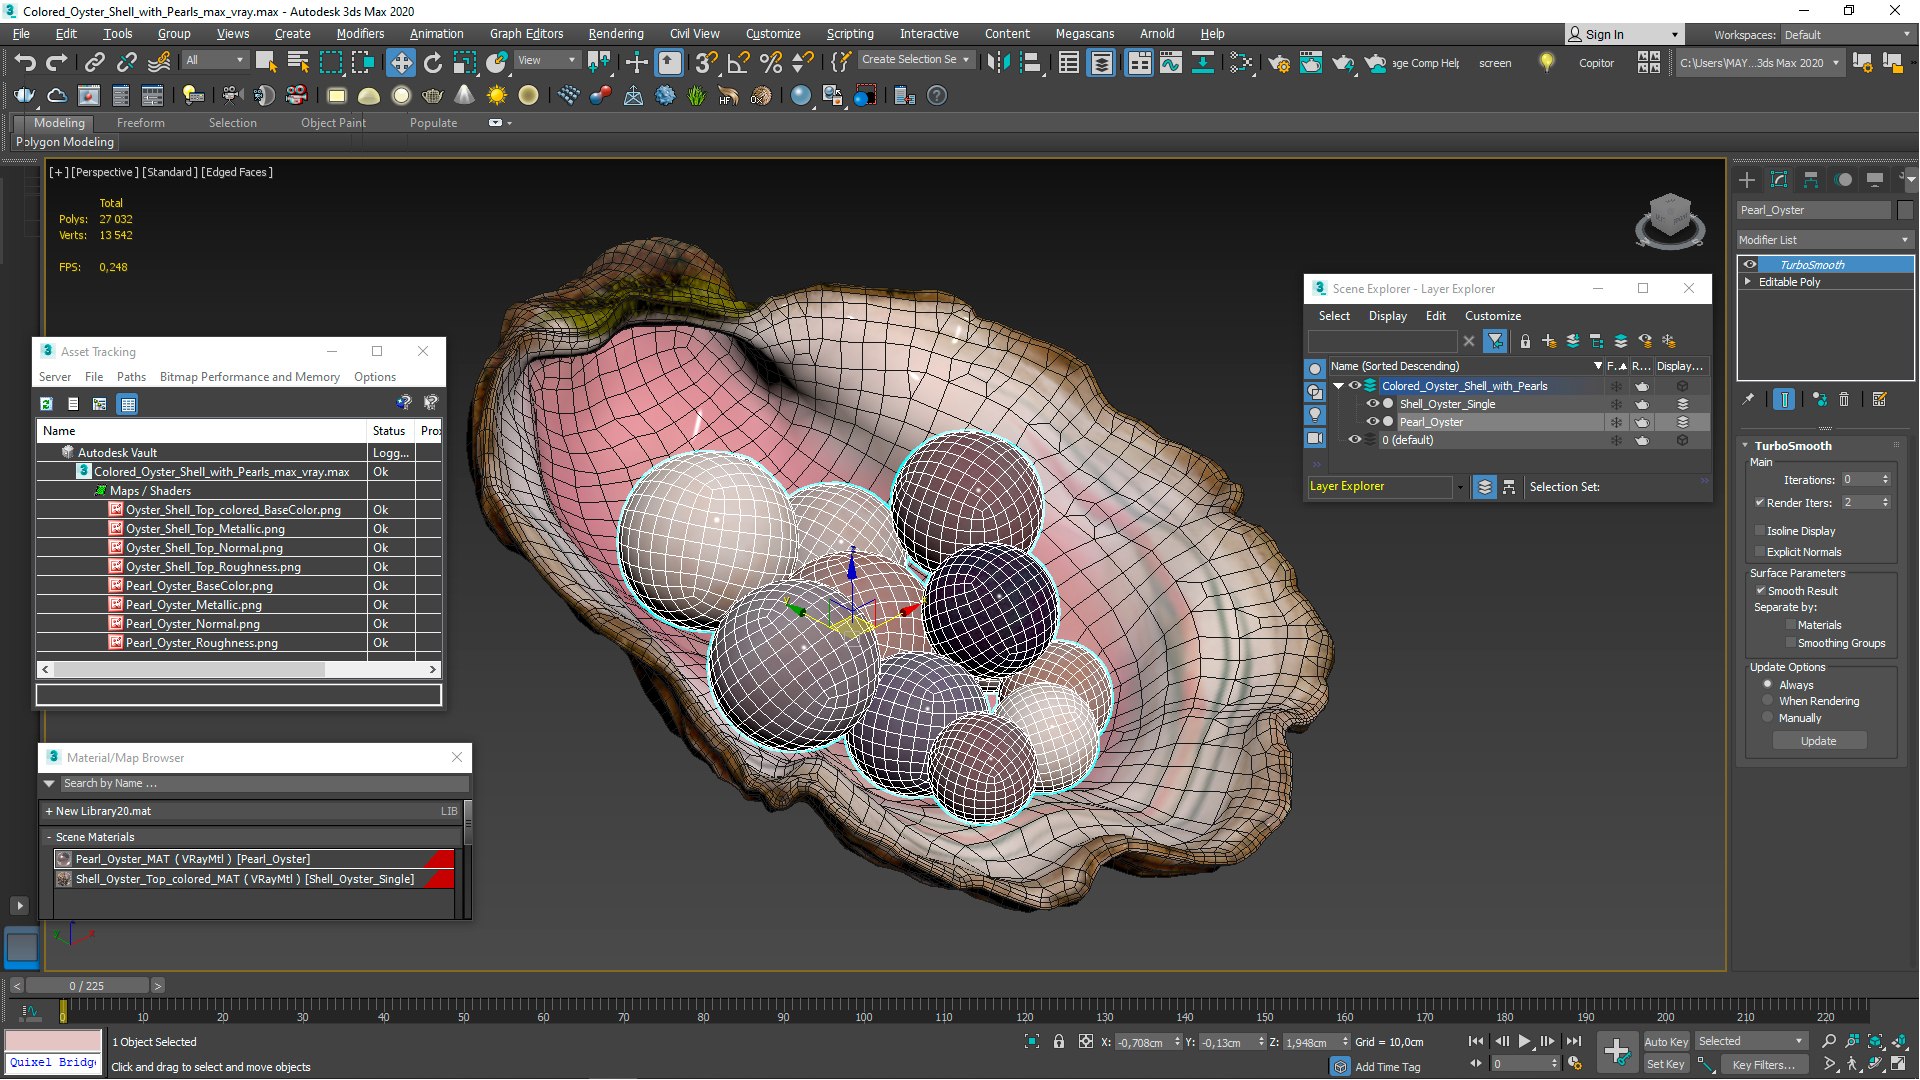Toggle Render Iters checkbox
Screen dimensions: 1920x1080
(x=1760, y=503)
